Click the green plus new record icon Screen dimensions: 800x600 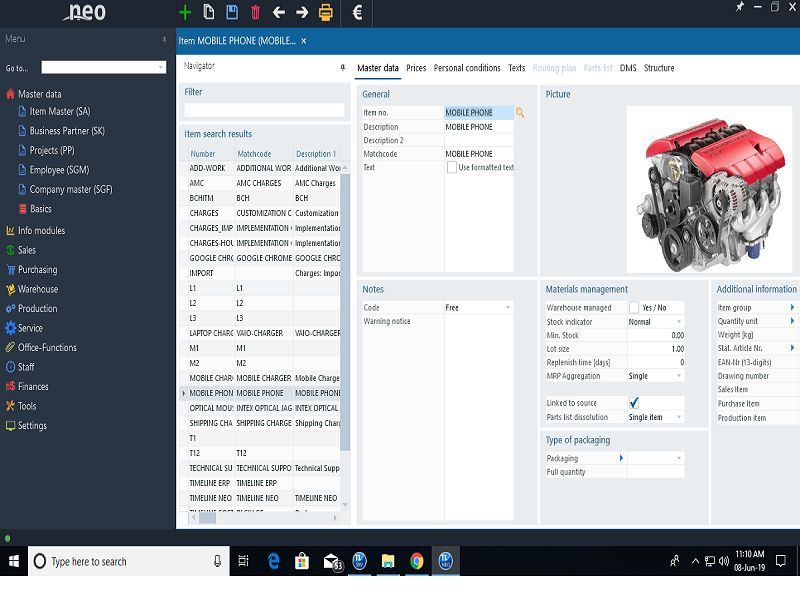[x=185, y=12]
